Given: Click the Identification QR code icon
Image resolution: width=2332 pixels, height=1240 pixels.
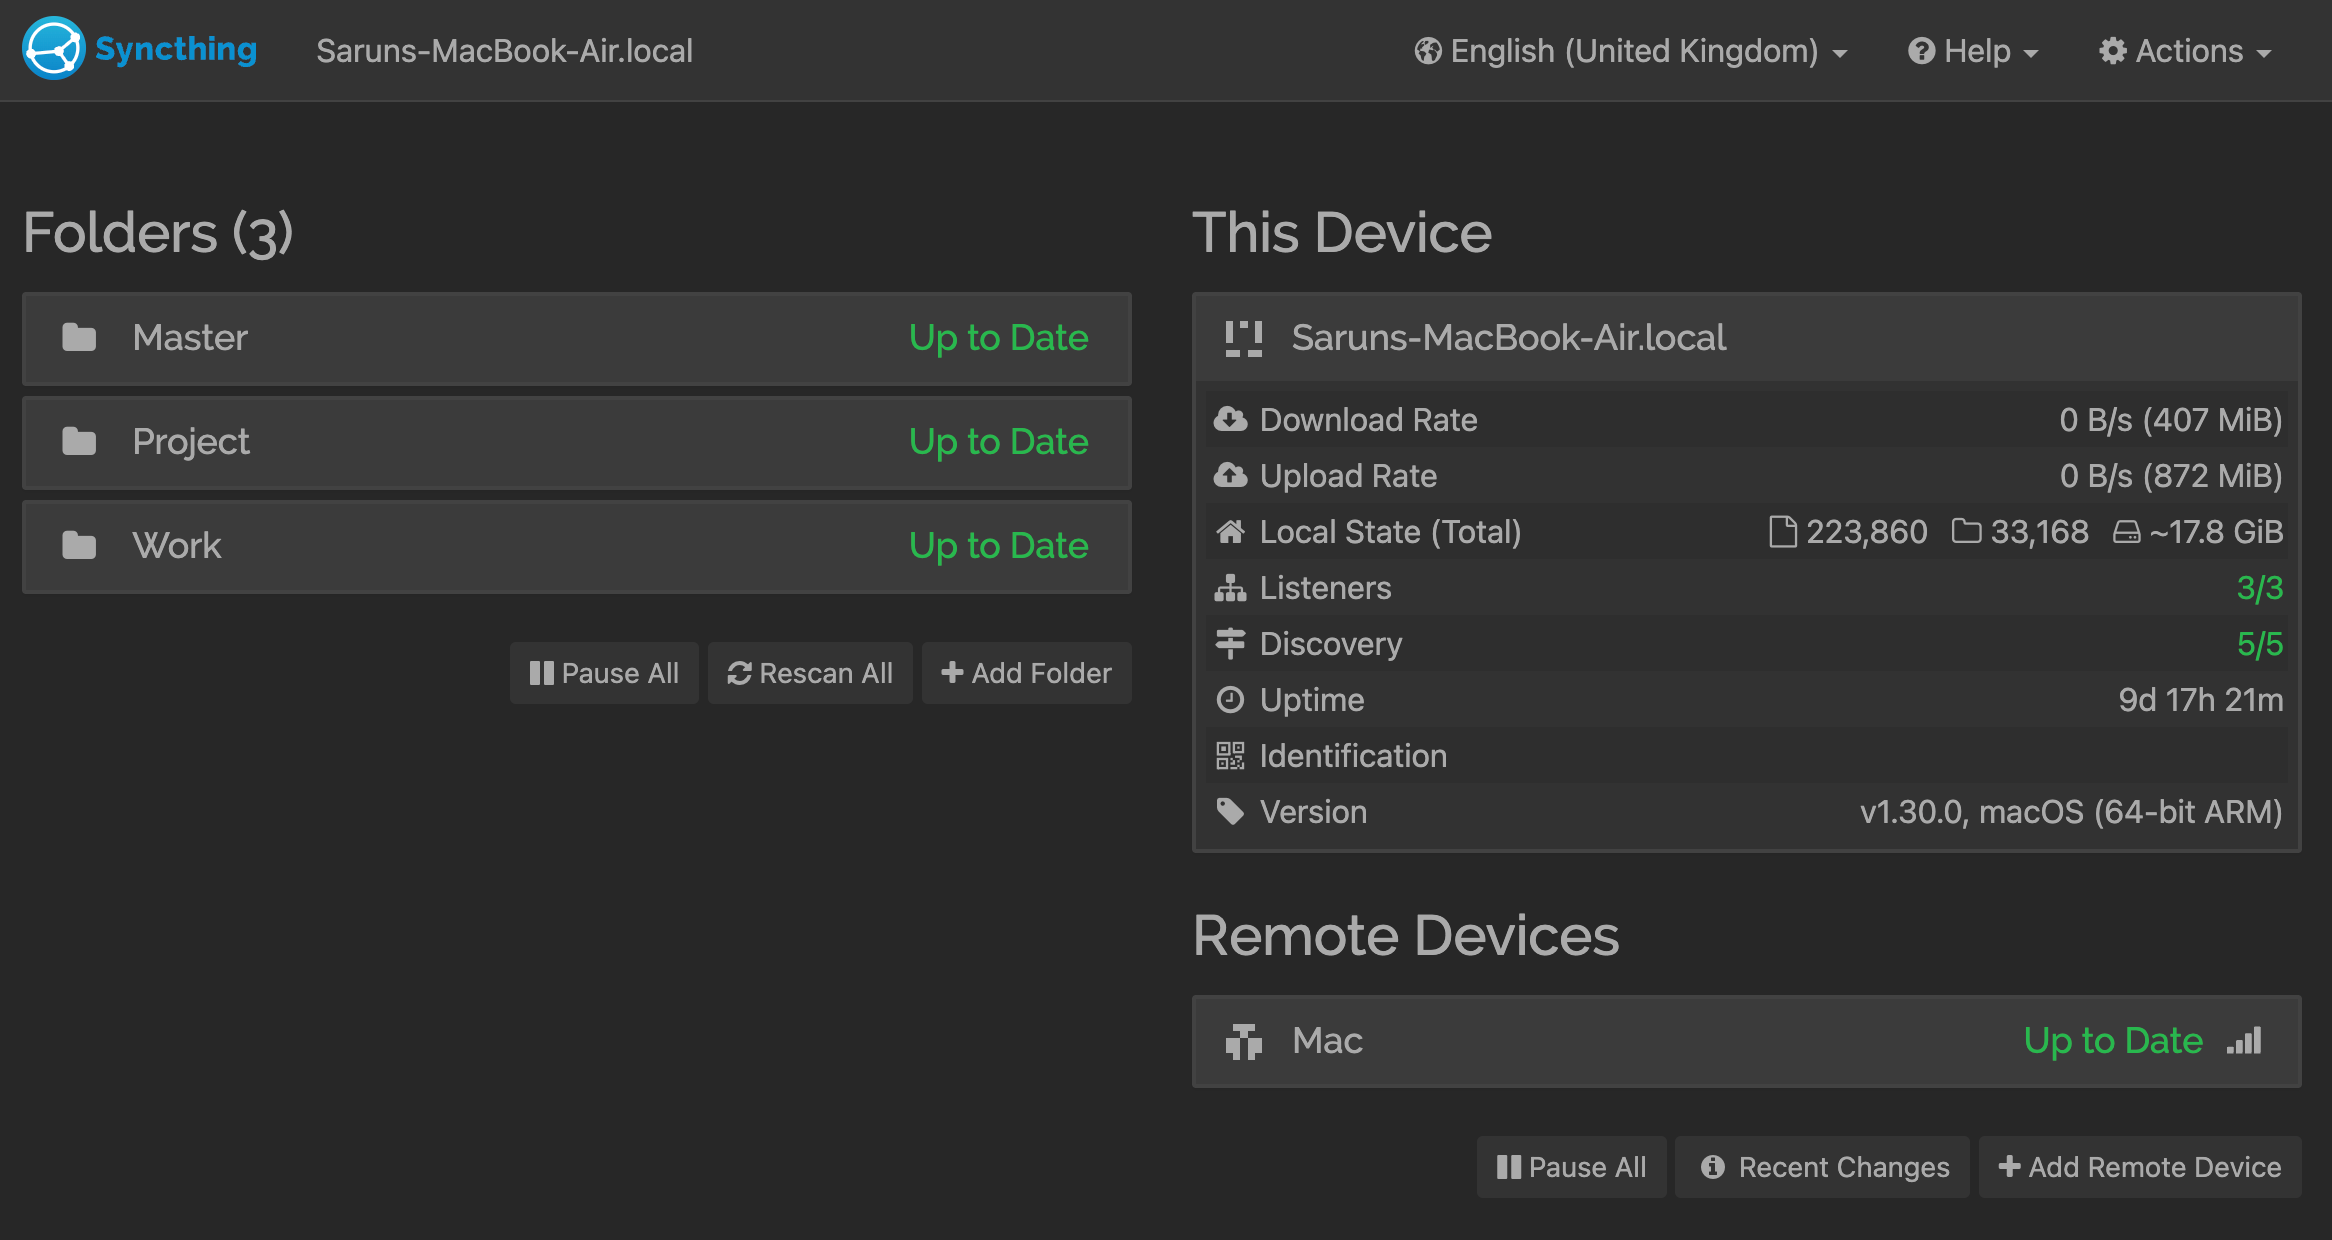Looking at the screenshot, I should point(1230,756).
